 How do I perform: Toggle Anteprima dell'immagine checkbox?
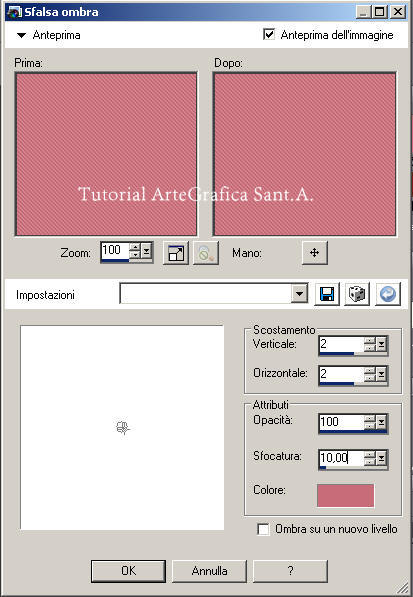[x=269, y=35]
